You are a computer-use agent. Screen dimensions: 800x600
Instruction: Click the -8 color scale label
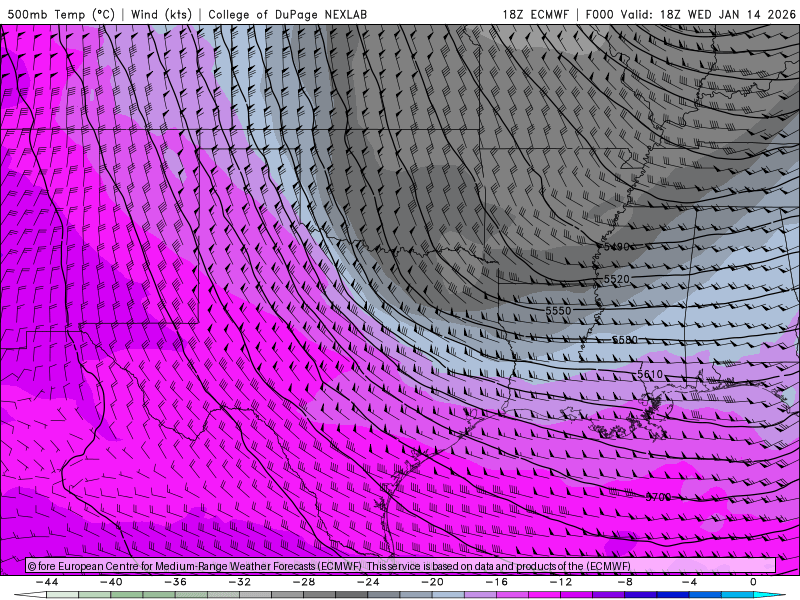[x=626, y=582]
